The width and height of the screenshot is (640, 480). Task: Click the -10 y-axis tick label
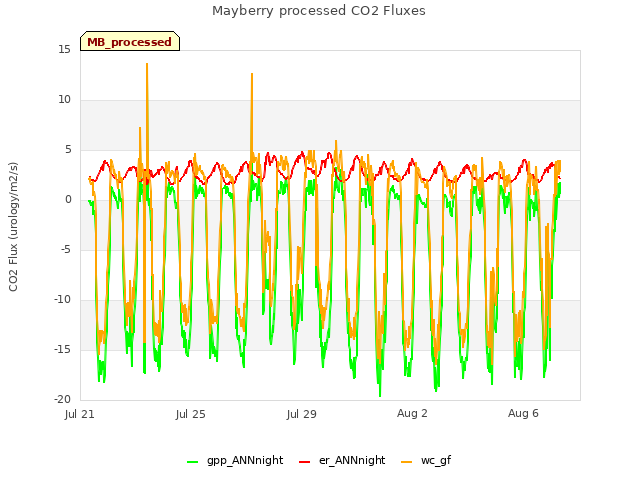coord(62,300)
